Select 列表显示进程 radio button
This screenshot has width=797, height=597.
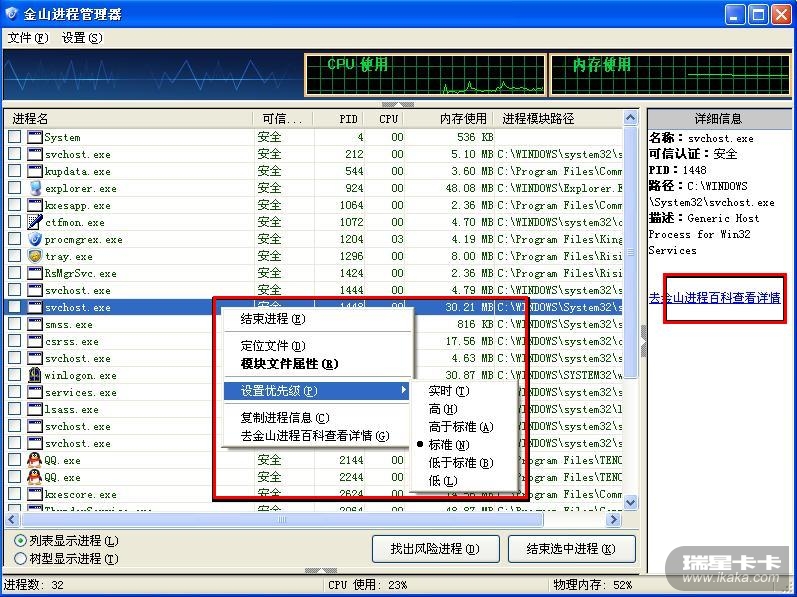pos(20,541)
